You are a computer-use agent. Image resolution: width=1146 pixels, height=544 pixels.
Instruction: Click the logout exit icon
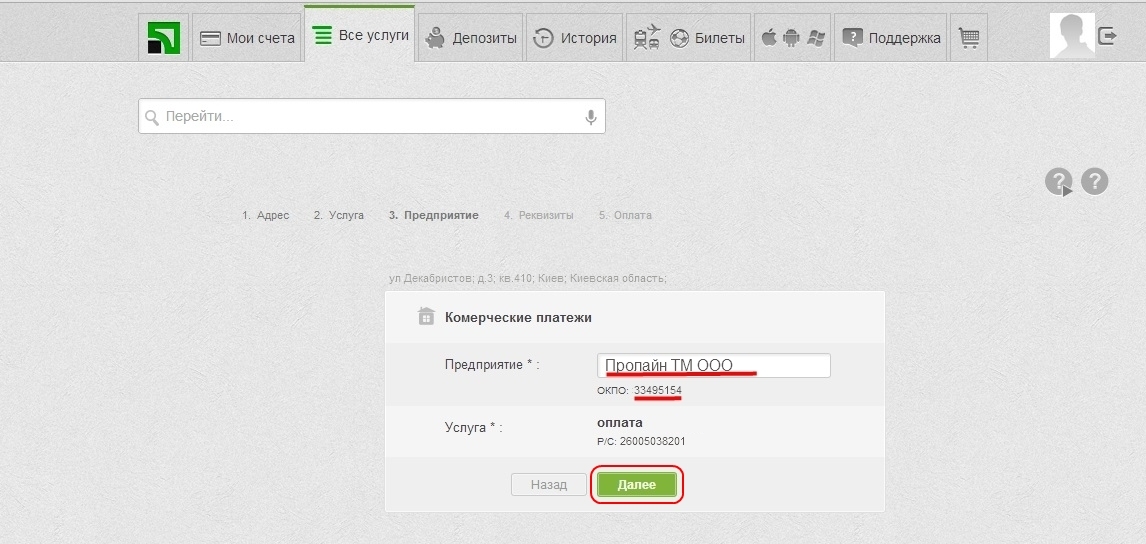(x=1107, y=35)
